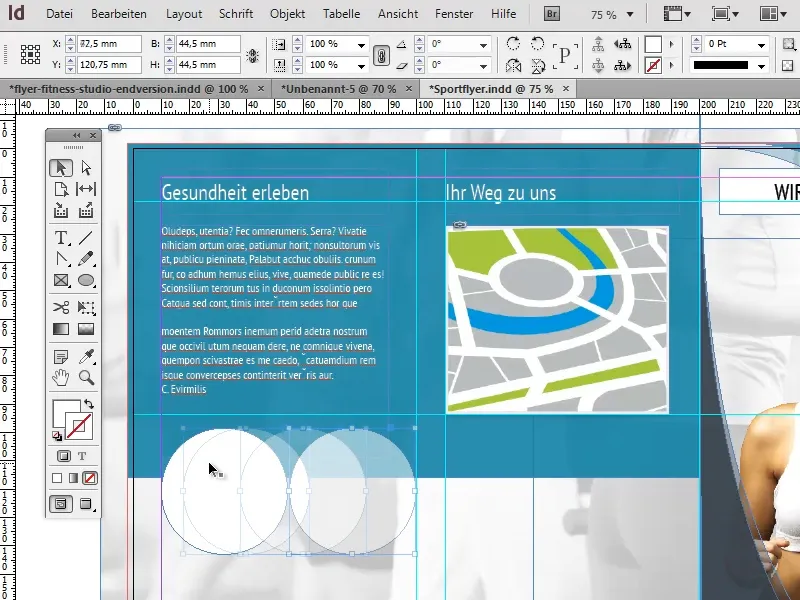Open zoom level dropdown at 75 %
The height and width of the screenshot is (600, 800).
[630, 15]
